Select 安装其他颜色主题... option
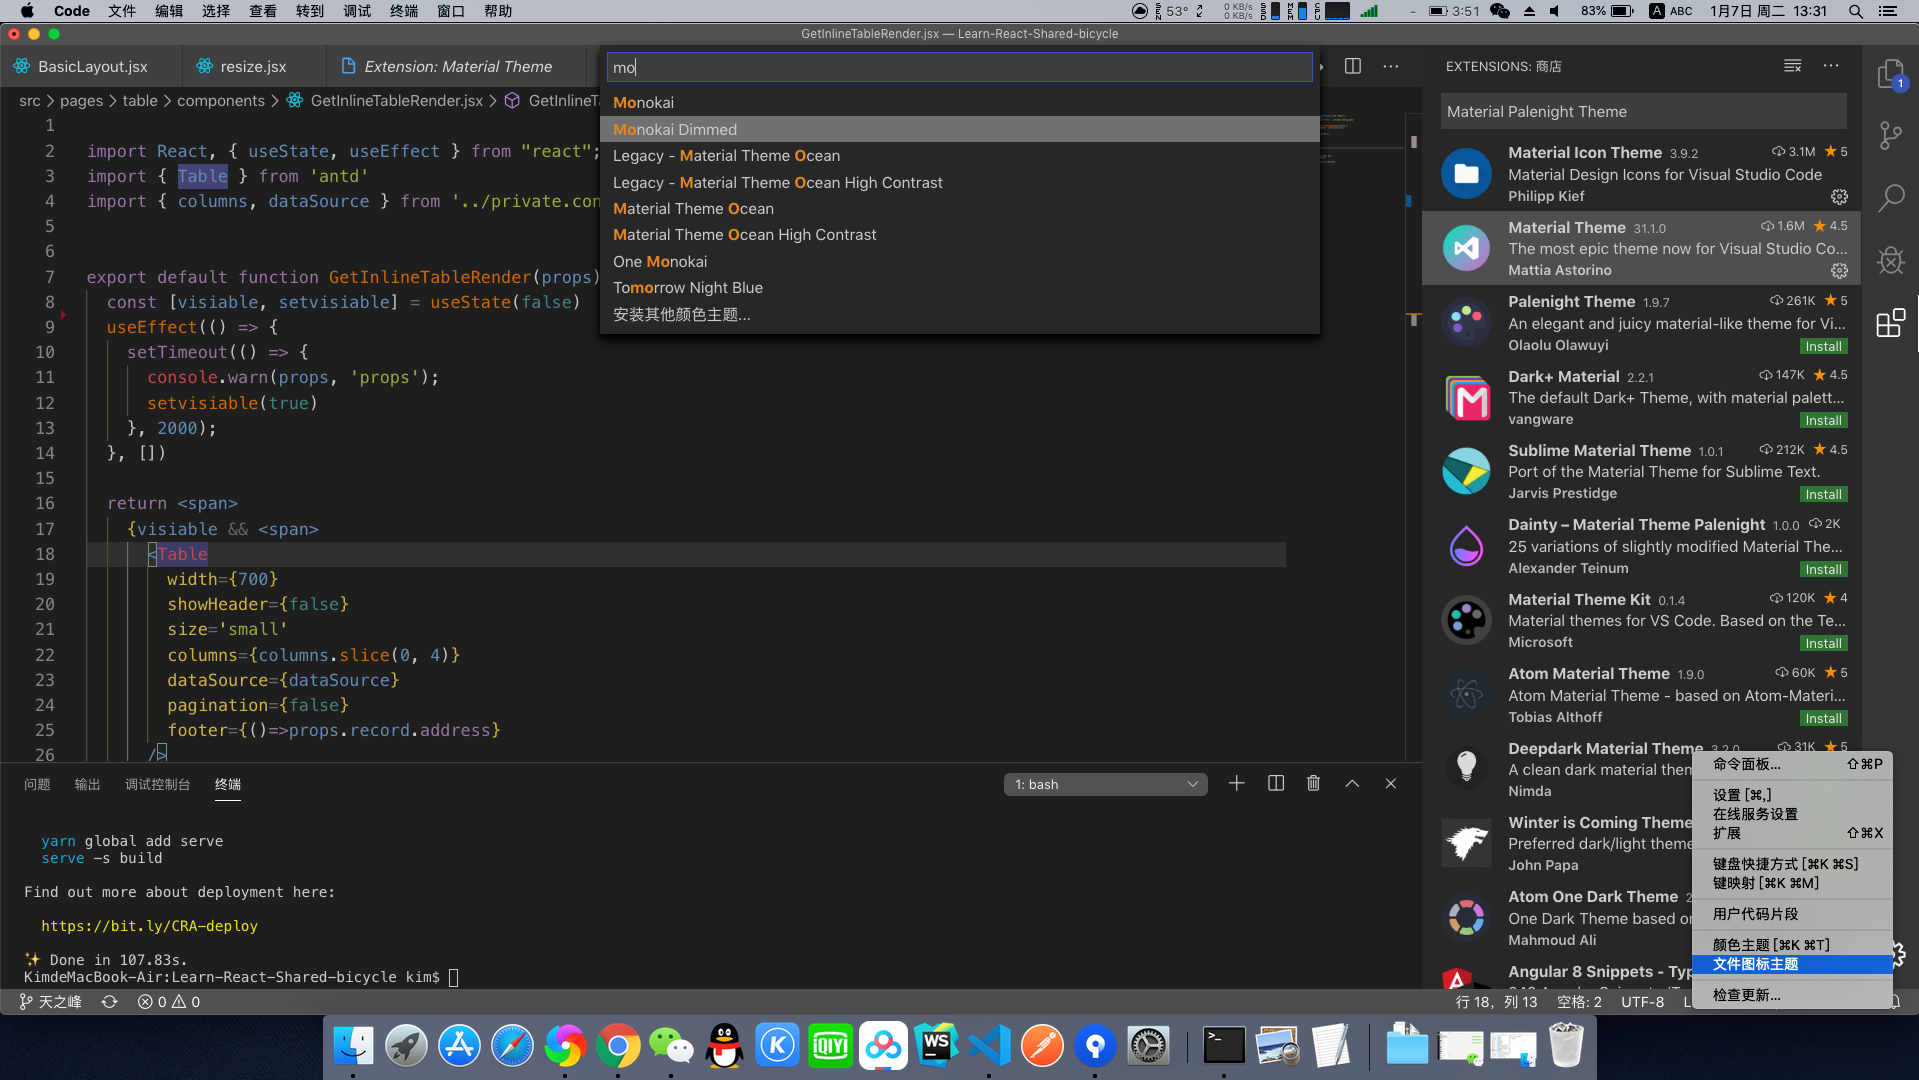Viewport: 1919px width, 1080px height. pyautogui.click(x=959, y=314)
